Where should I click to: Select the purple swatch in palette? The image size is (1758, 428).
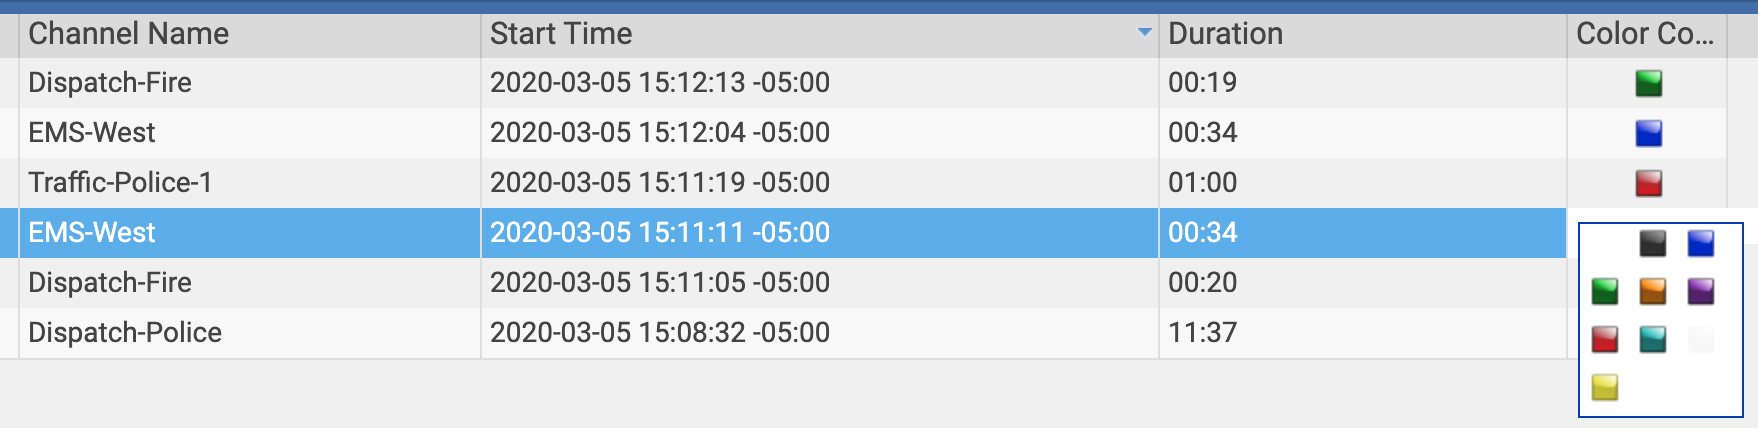coord(1701,291)
